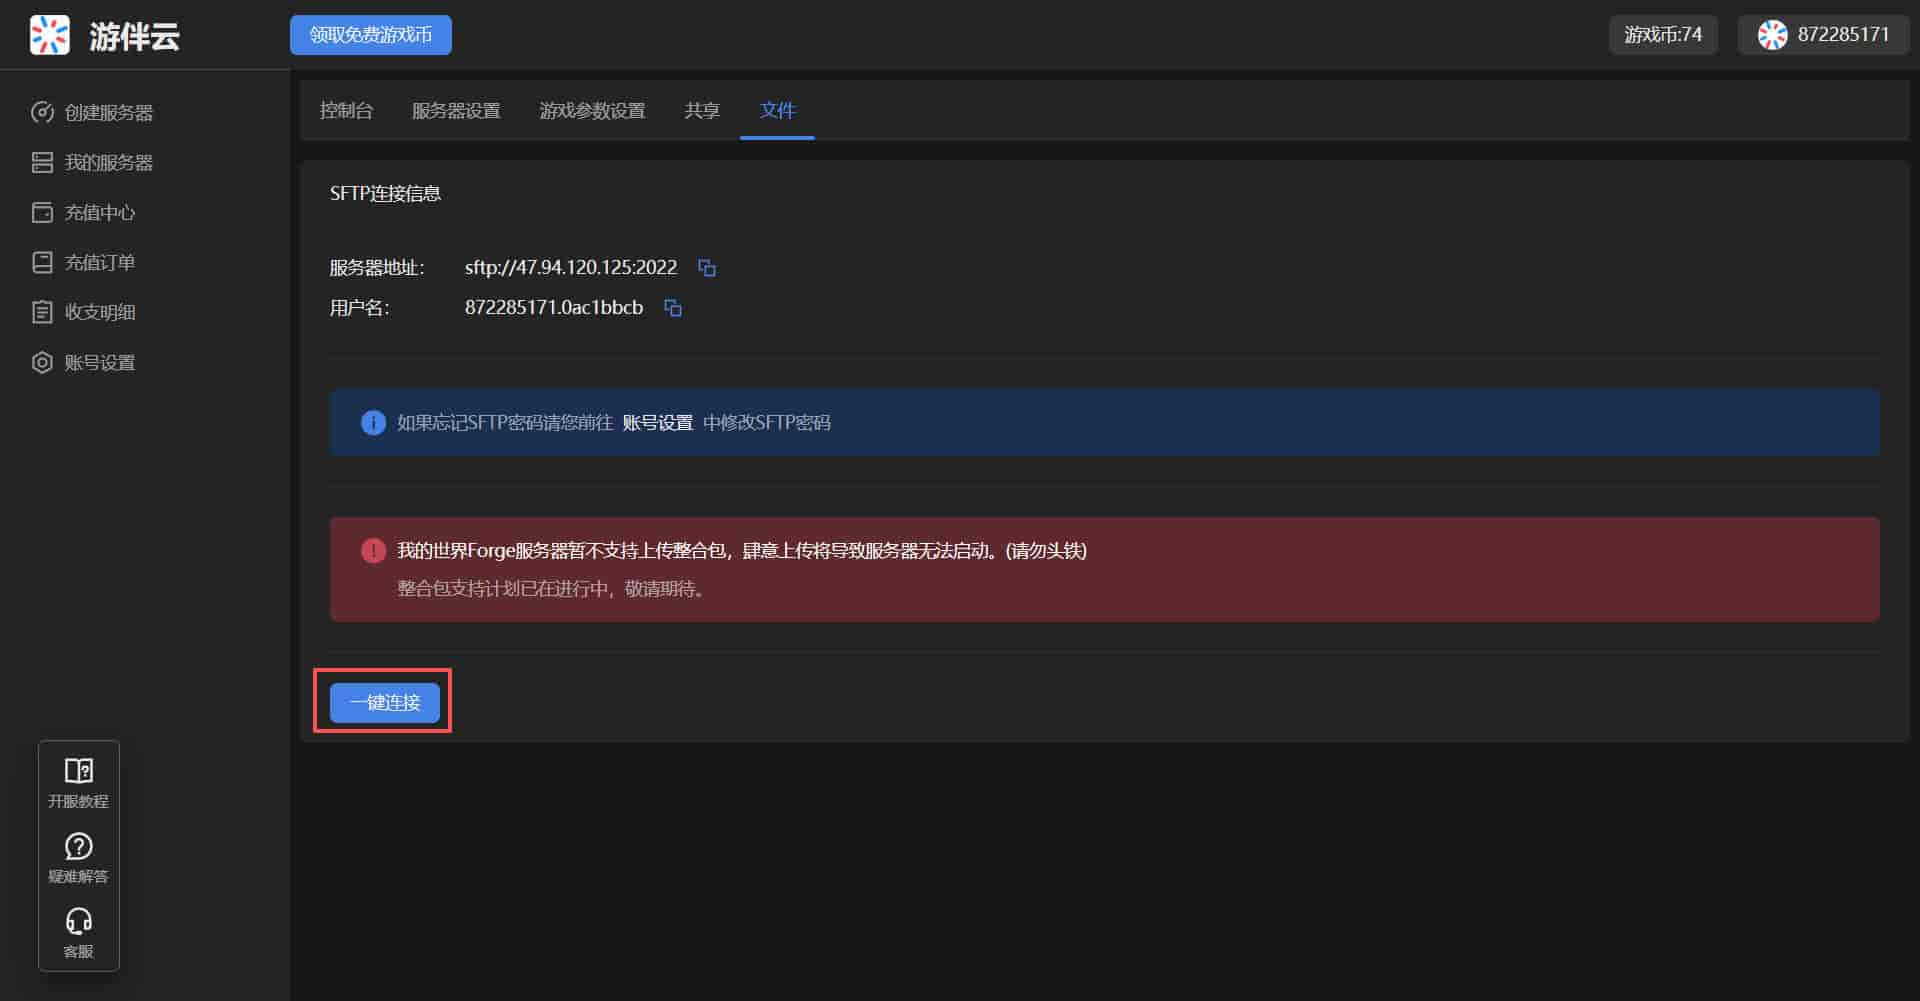This screenshot has width=1920, height=1001.
Task: Open 账号设置 in sidebar
Action: pos(99,363)
